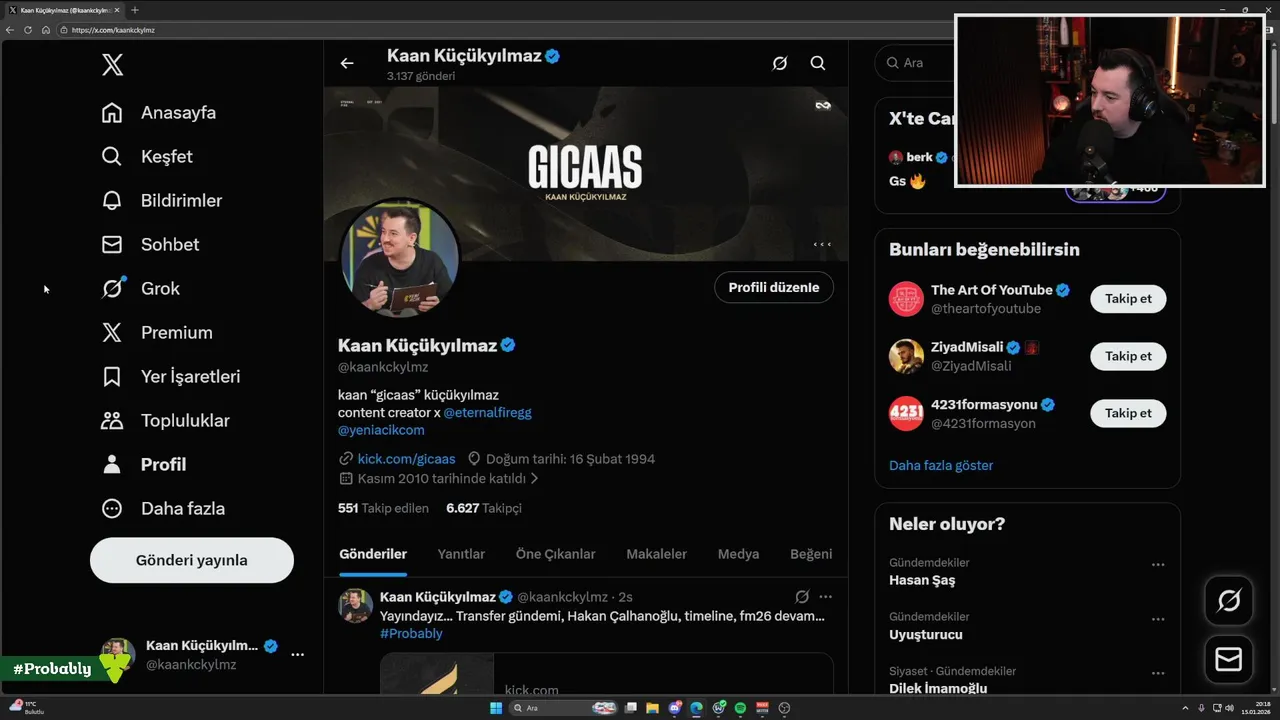Click the #Probably hashtag in the post
The image size is (1280, 720).
click(411, 634)
